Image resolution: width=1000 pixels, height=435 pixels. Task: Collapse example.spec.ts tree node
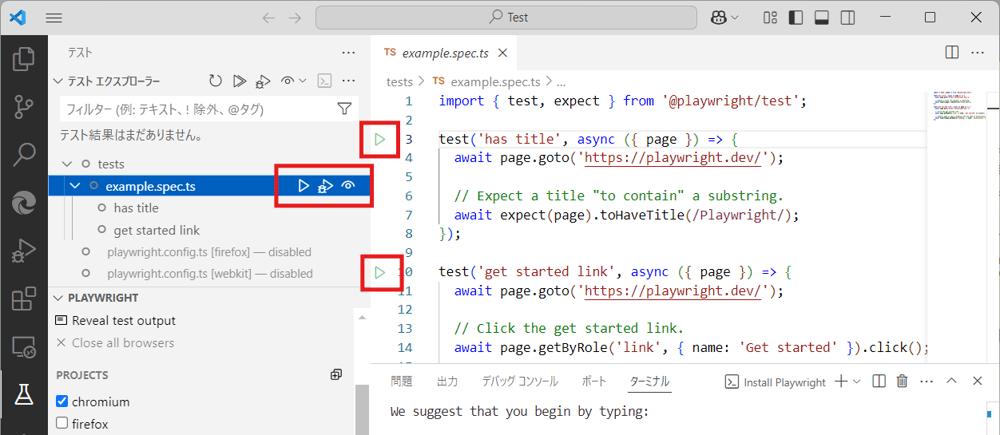tap(75, 186)
